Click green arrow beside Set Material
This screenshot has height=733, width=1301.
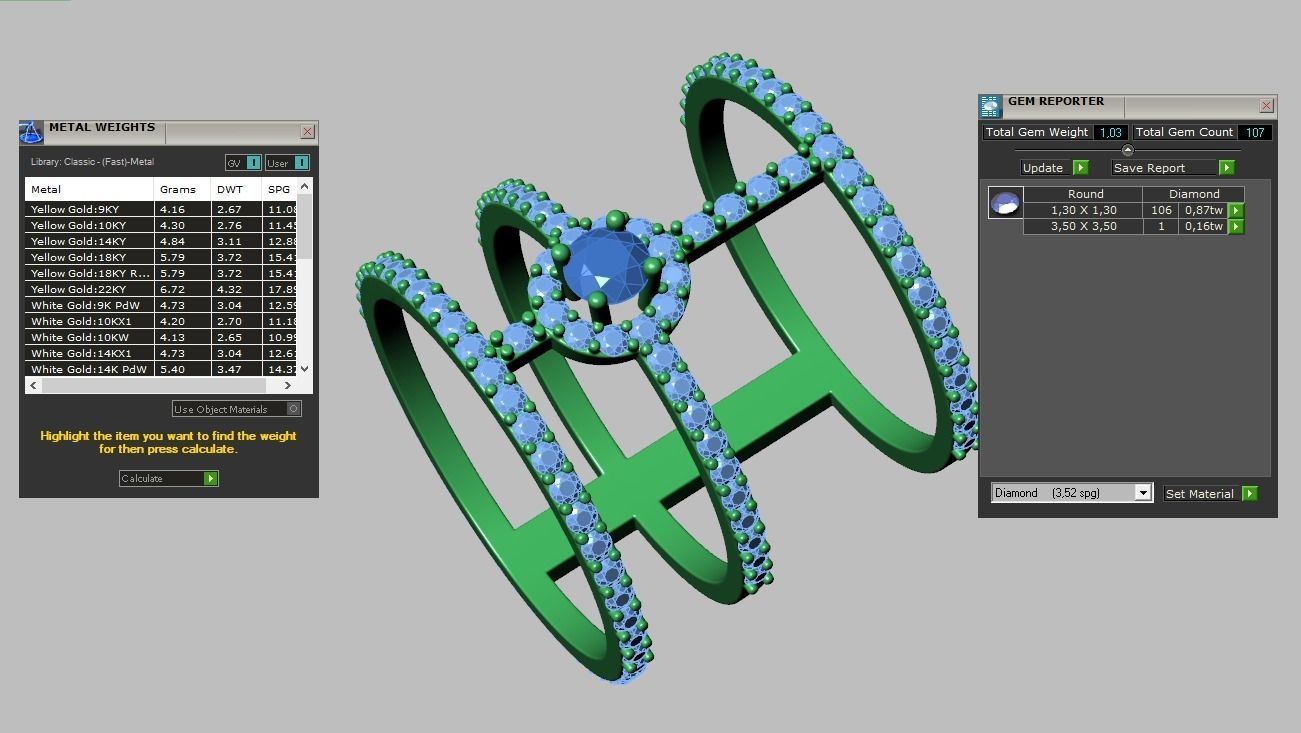click(x=1249, y=493)
